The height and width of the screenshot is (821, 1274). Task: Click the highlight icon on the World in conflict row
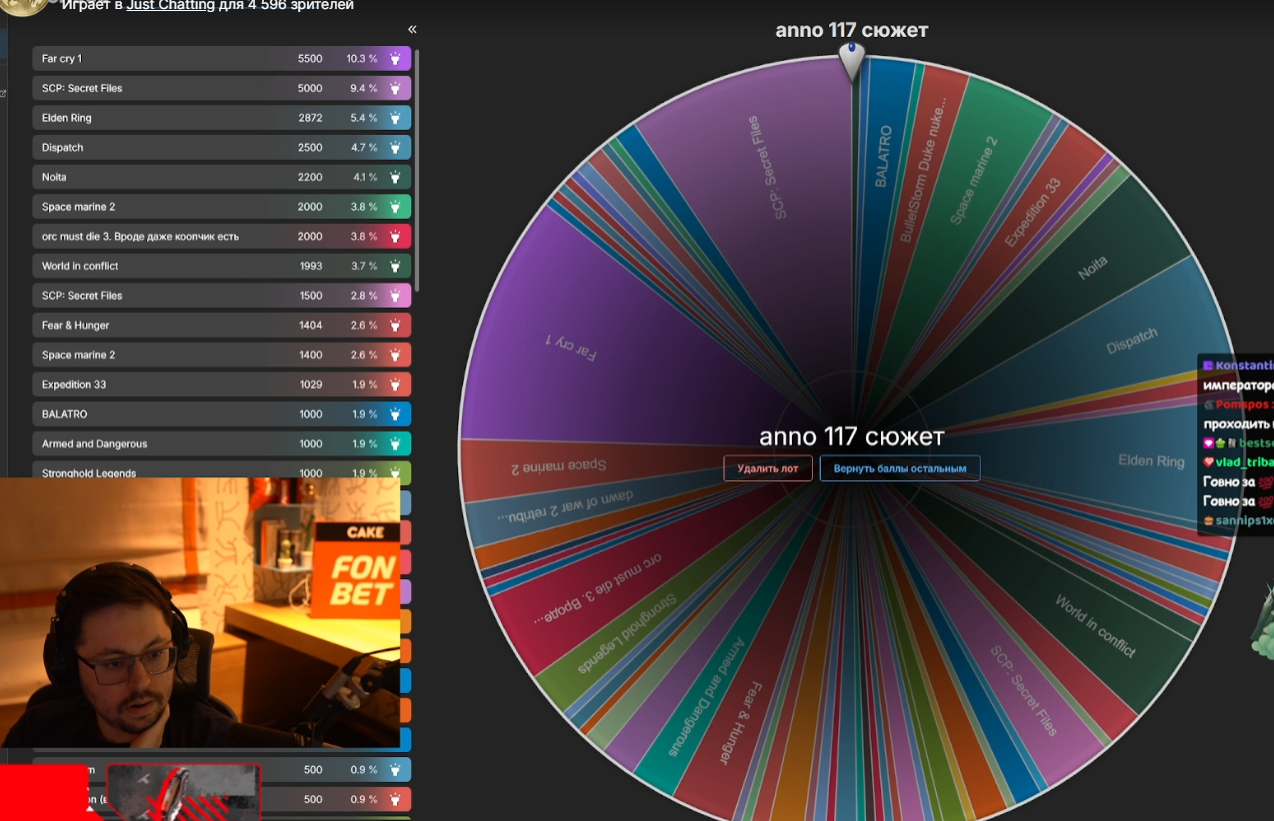tap(395, 266)
